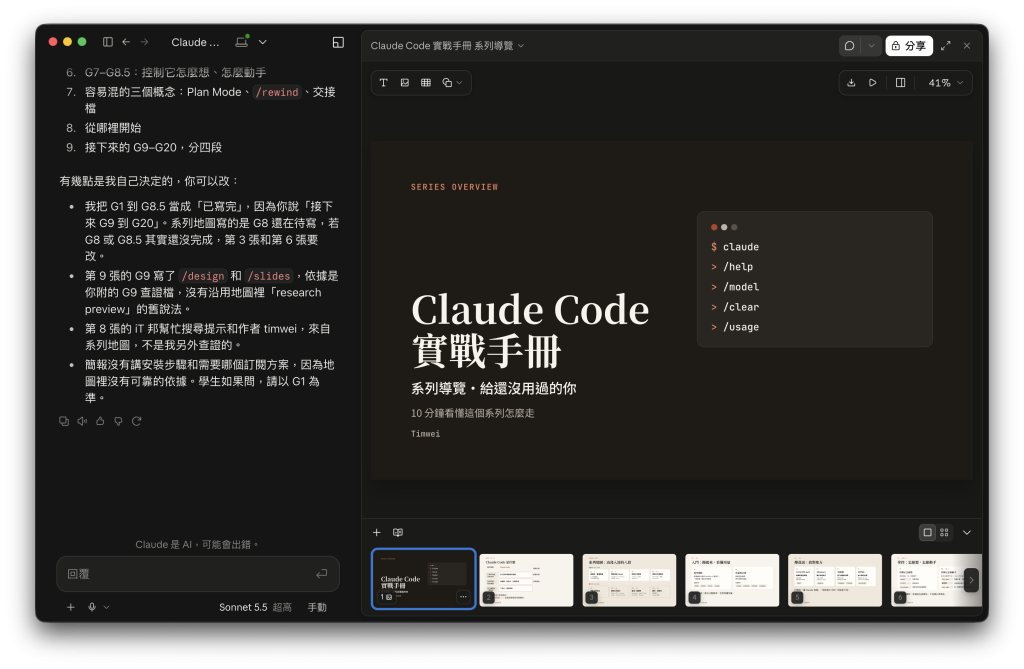Image resolution: width=1024 pixels, height=669 pixels.
Task: Add attachment with plus in chat
Action: pos(71,607)
